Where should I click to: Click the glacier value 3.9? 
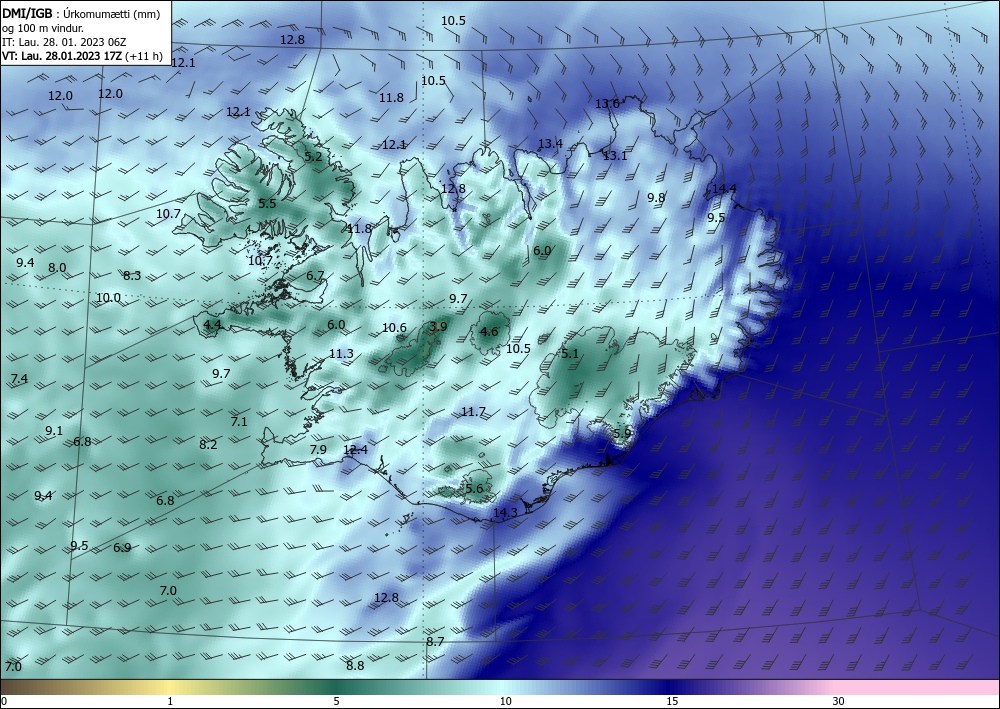click(438, 326)
